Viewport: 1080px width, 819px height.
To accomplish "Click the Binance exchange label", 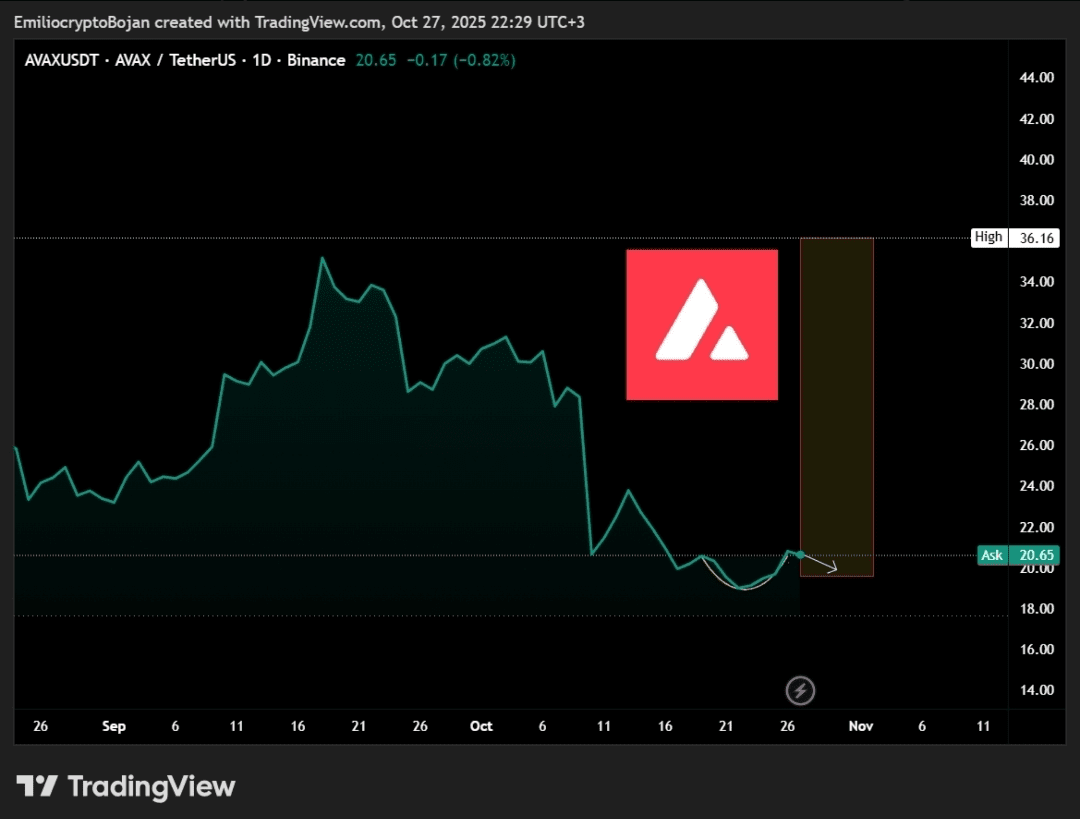I will pos(316,61).
